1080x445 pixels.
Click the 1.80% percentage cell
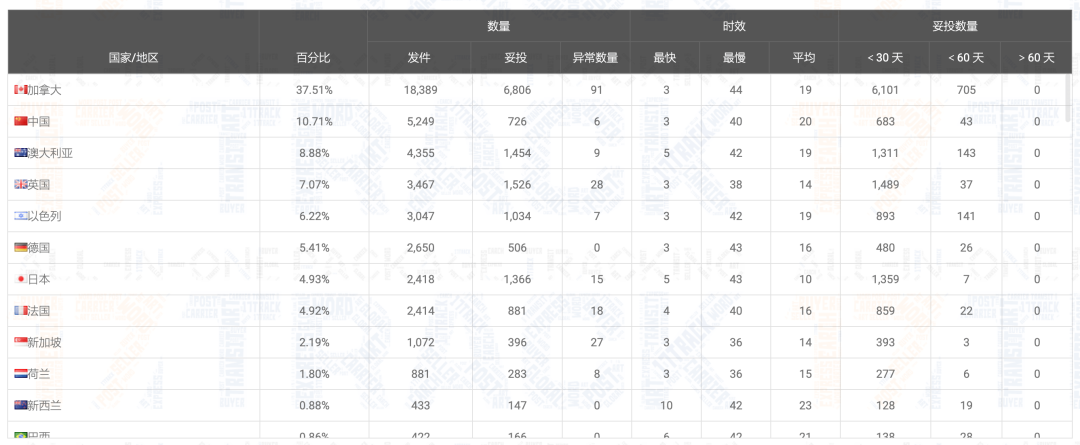314,374
